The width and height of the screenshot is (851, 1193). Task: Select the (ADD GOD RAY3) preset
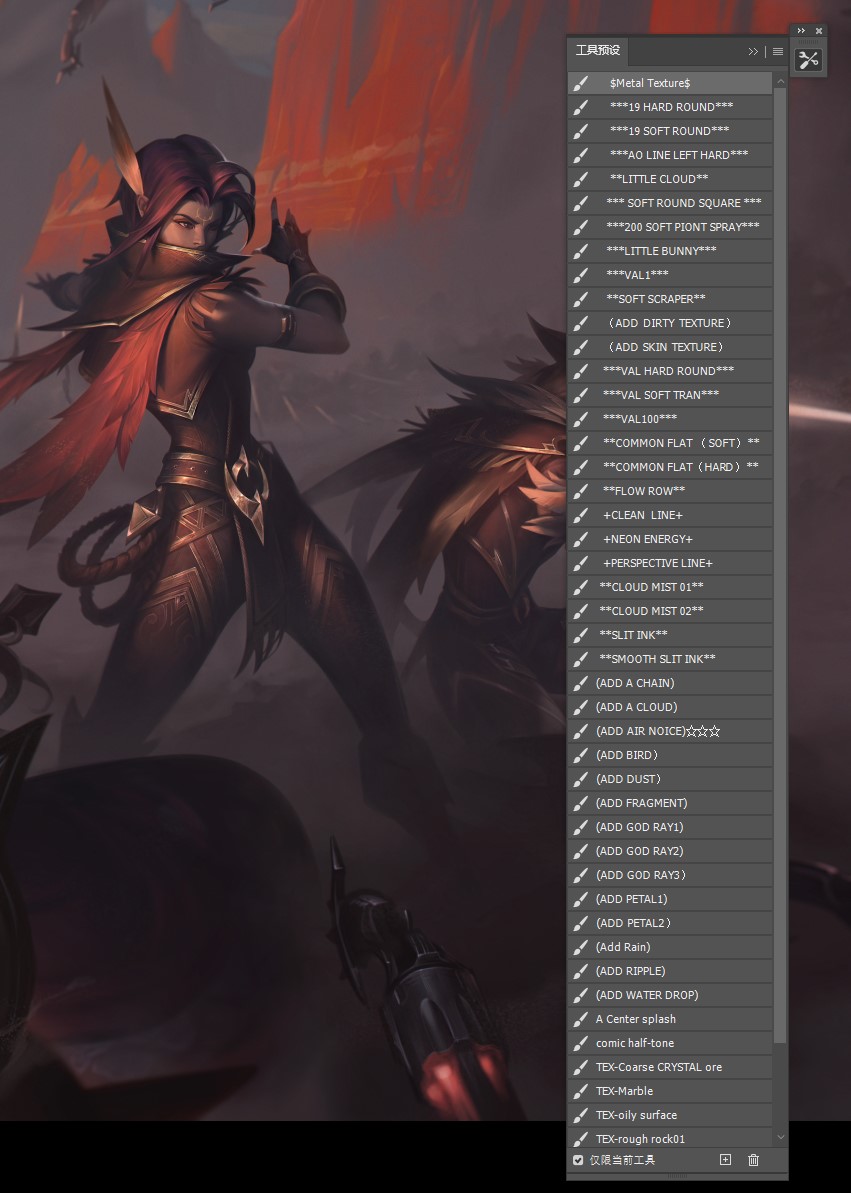670,875
